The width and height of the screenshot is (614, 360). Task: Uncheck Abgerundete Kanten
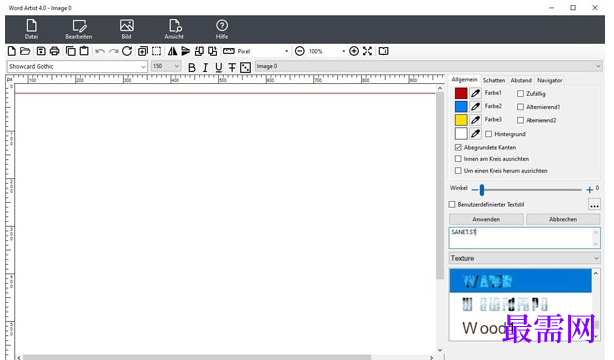[x=458, y=147]
